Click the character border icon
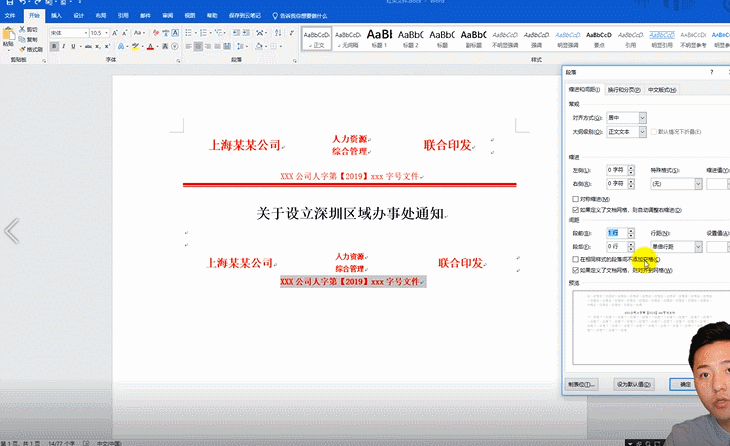This screenshot has width=730, height=446. pos(175,33)
